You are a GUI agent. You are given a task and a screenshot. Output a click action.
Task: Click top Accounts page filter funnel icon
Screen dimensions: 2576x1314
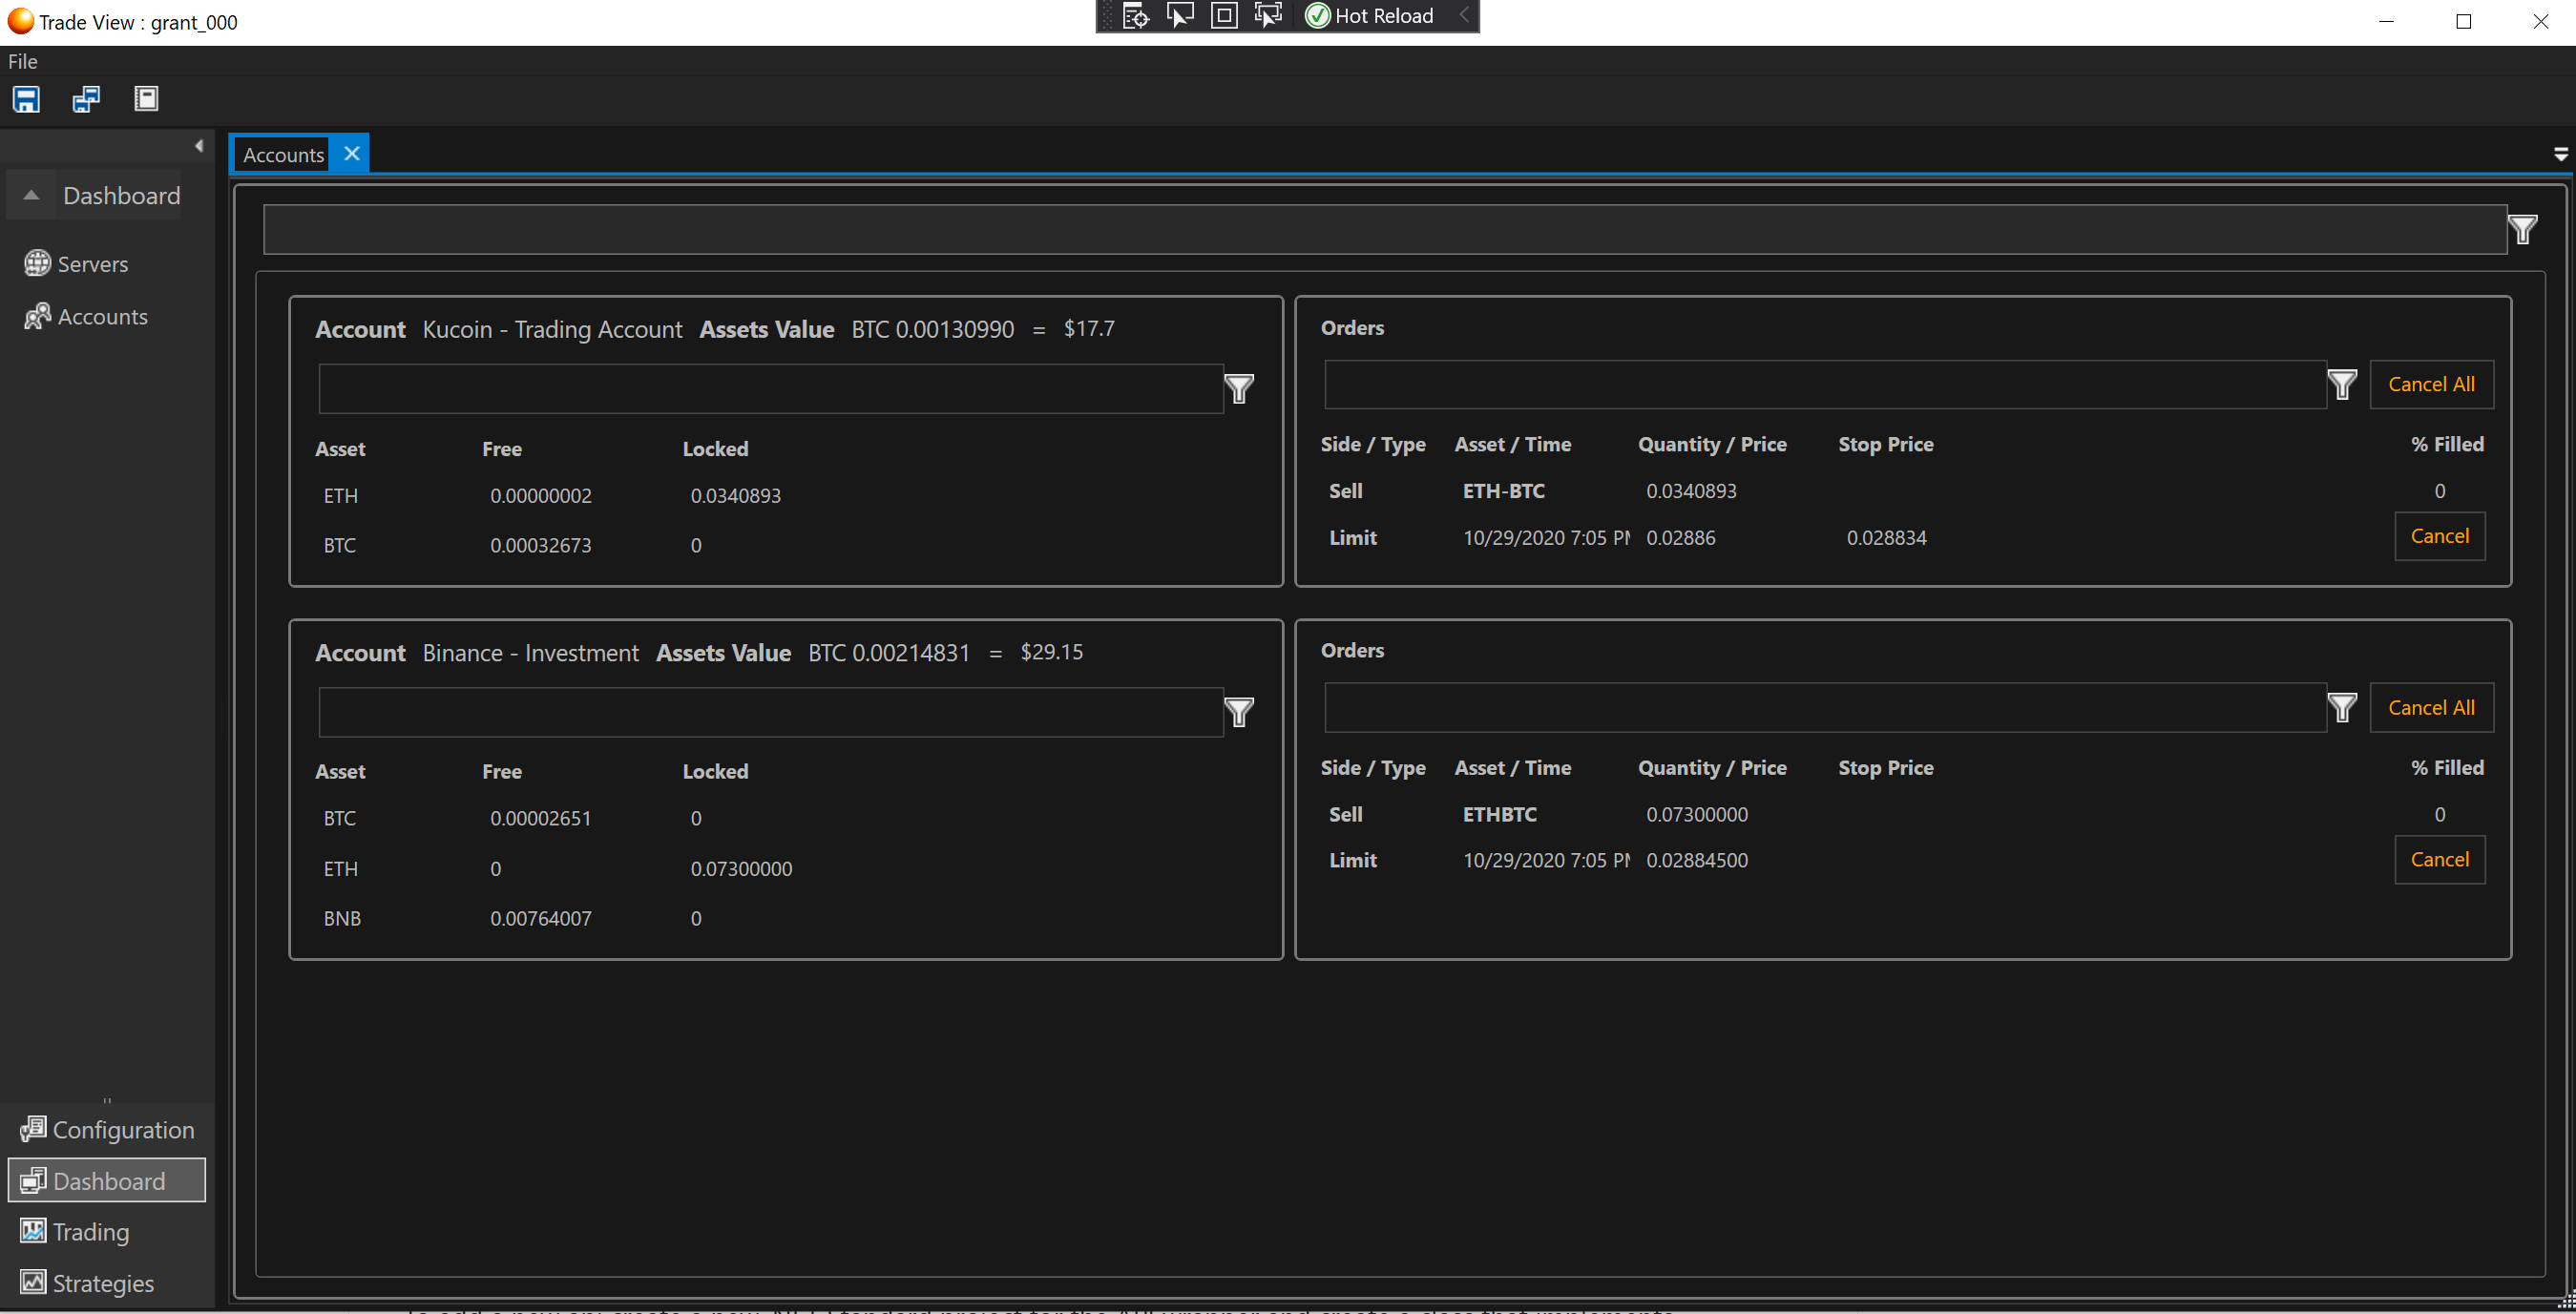tap(2522, 230)
